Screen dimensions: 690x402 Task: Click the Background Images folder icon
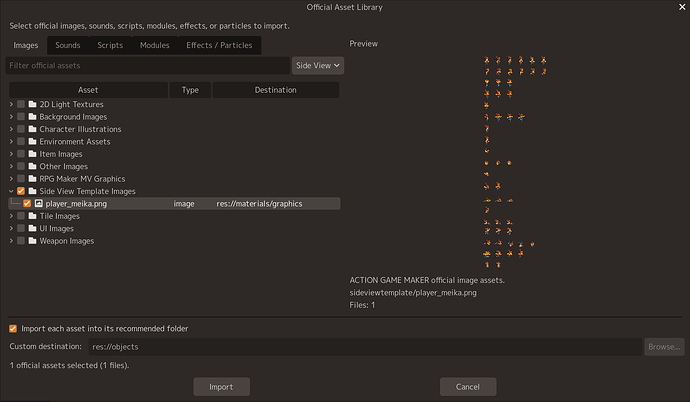point(33,117)
